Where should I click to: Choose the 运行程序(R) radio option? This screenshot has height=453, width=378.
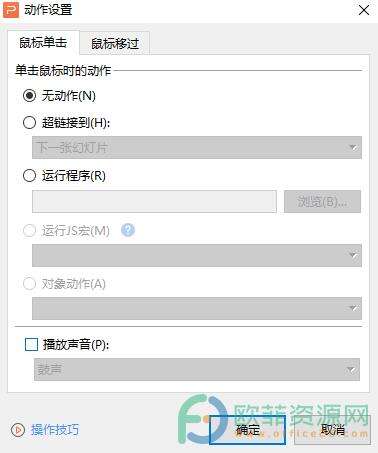pos(29,175)
